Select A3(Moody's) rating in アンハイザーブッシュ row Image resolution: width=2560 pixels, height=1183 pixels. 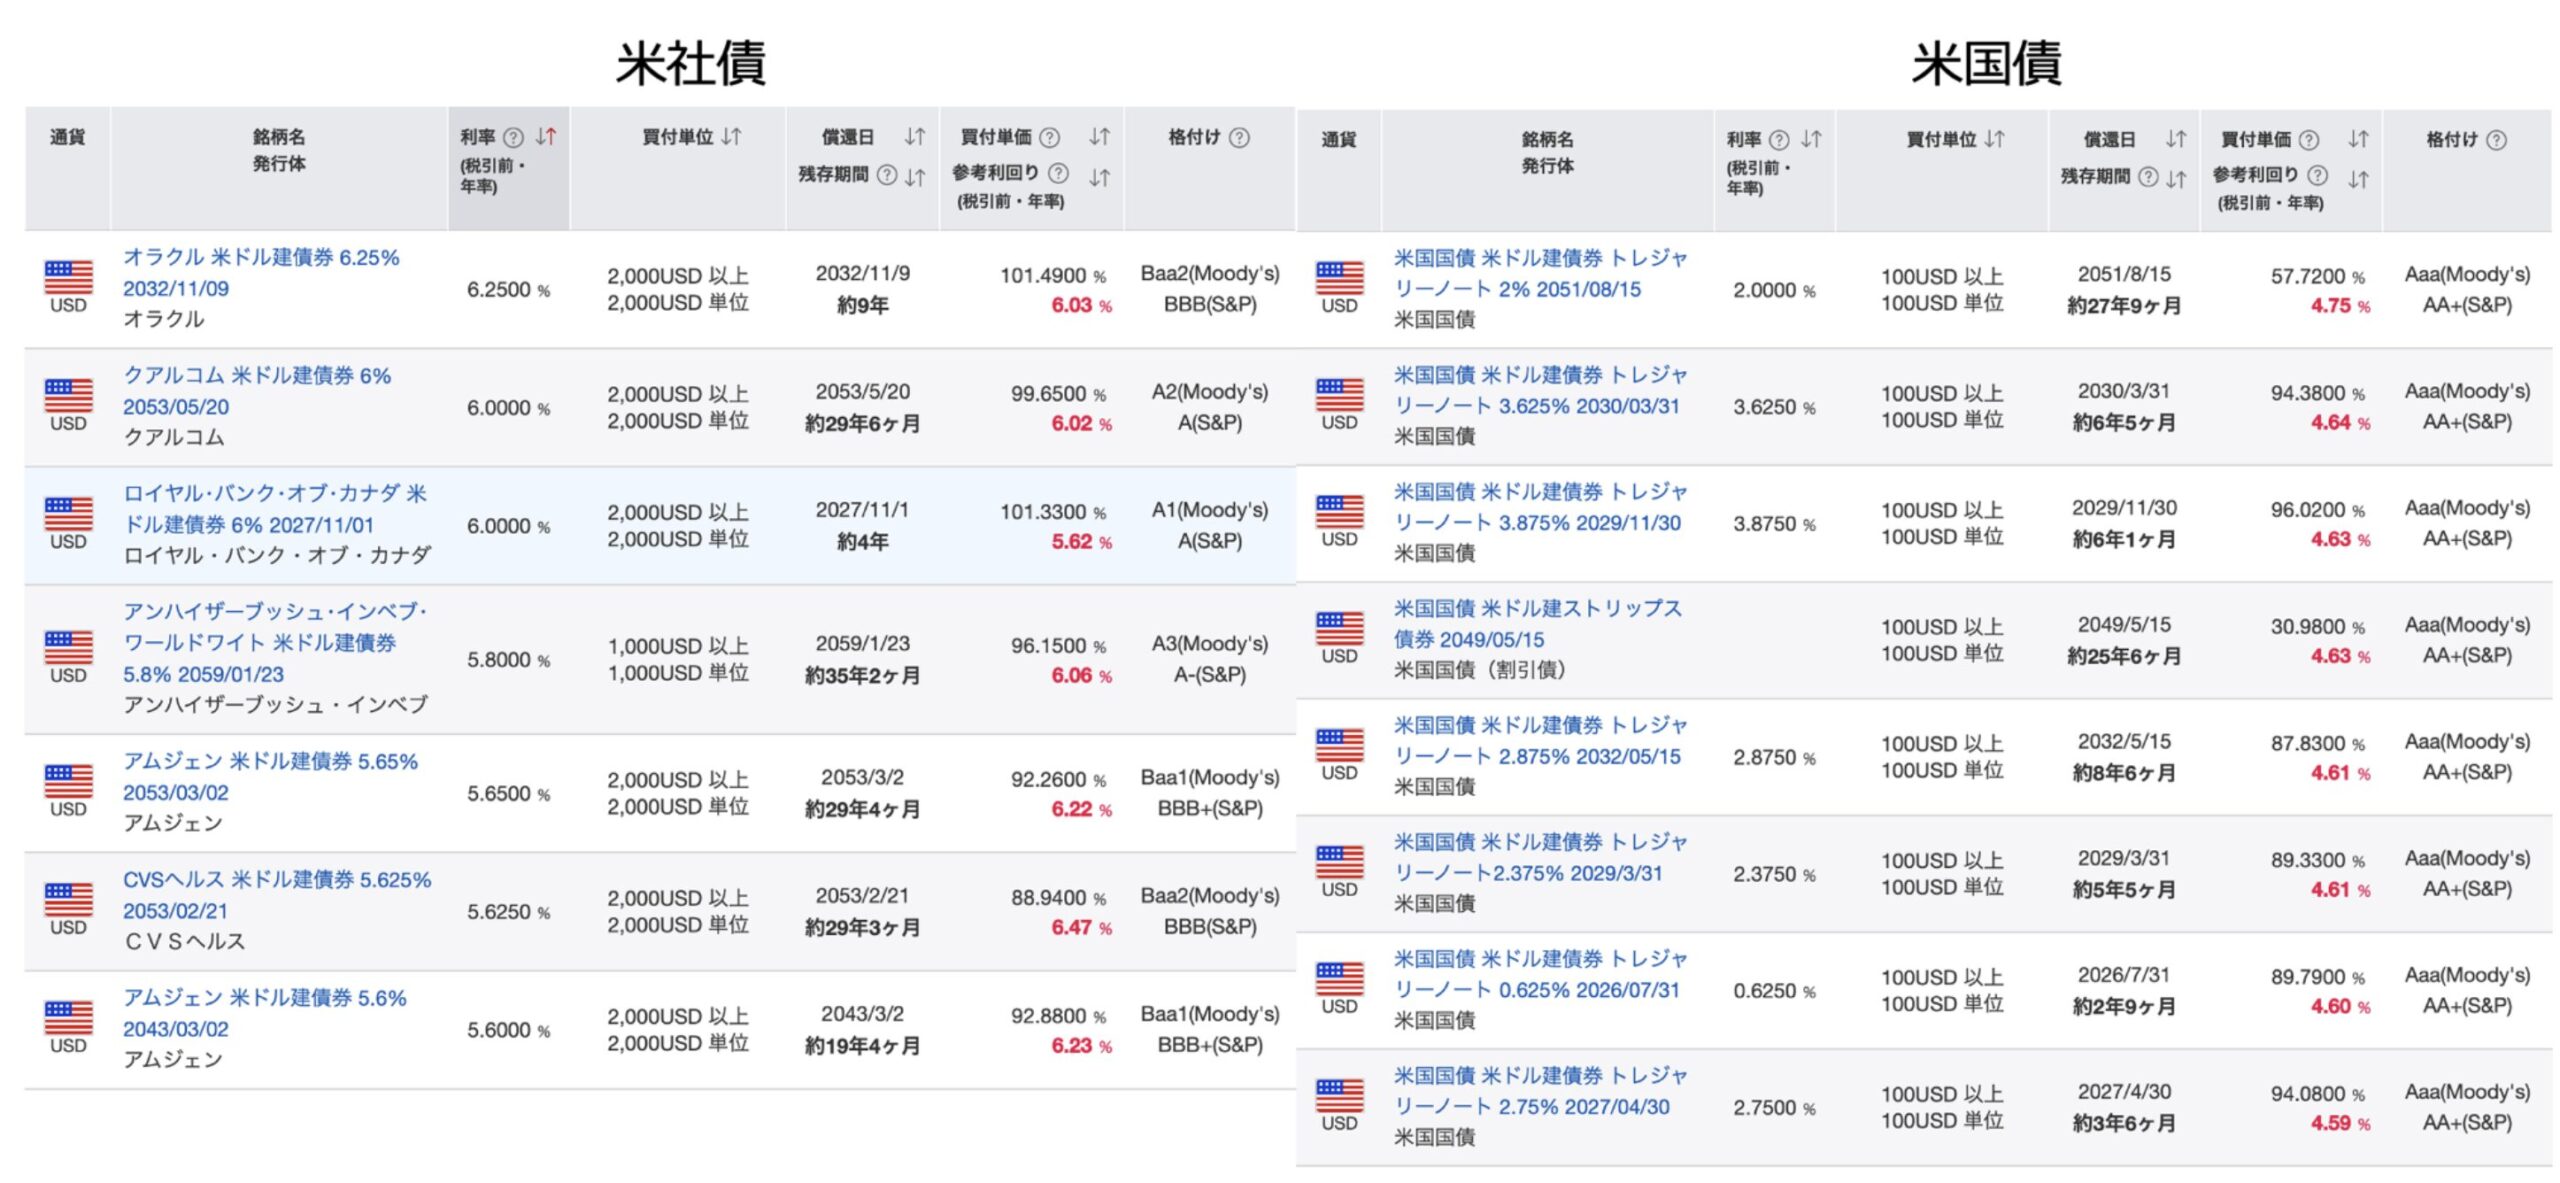(x=1210, y=643)
